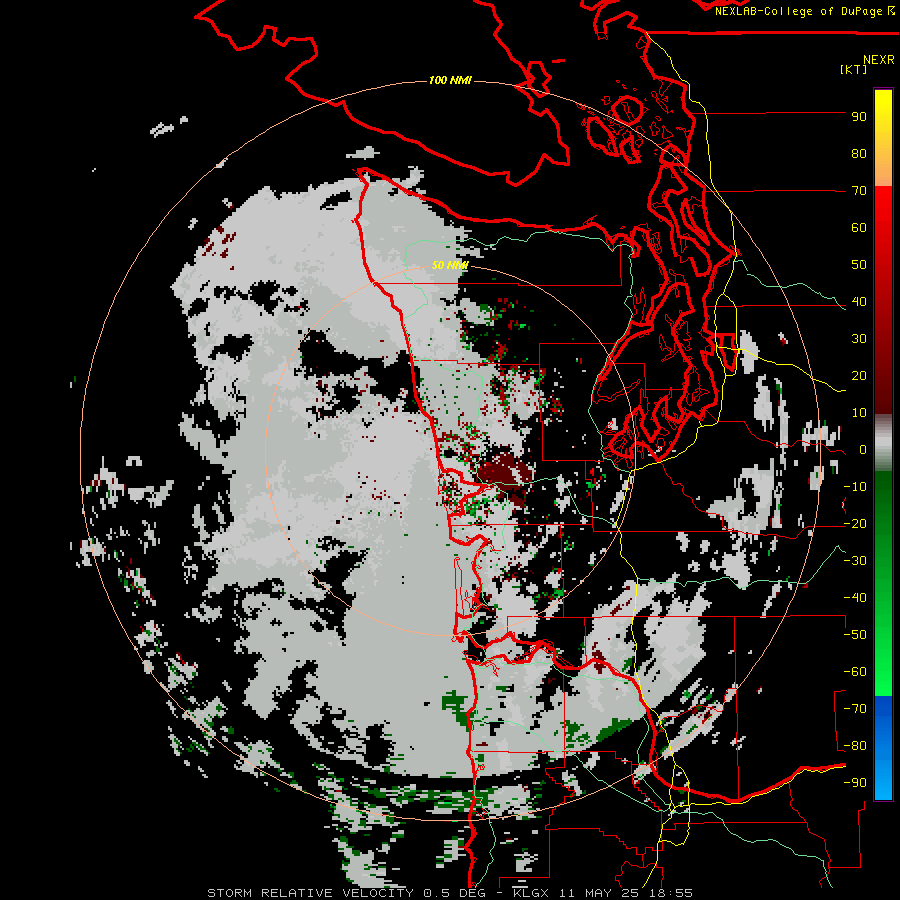Click the gray zero-velocity segment of color bar

[883, 443]
